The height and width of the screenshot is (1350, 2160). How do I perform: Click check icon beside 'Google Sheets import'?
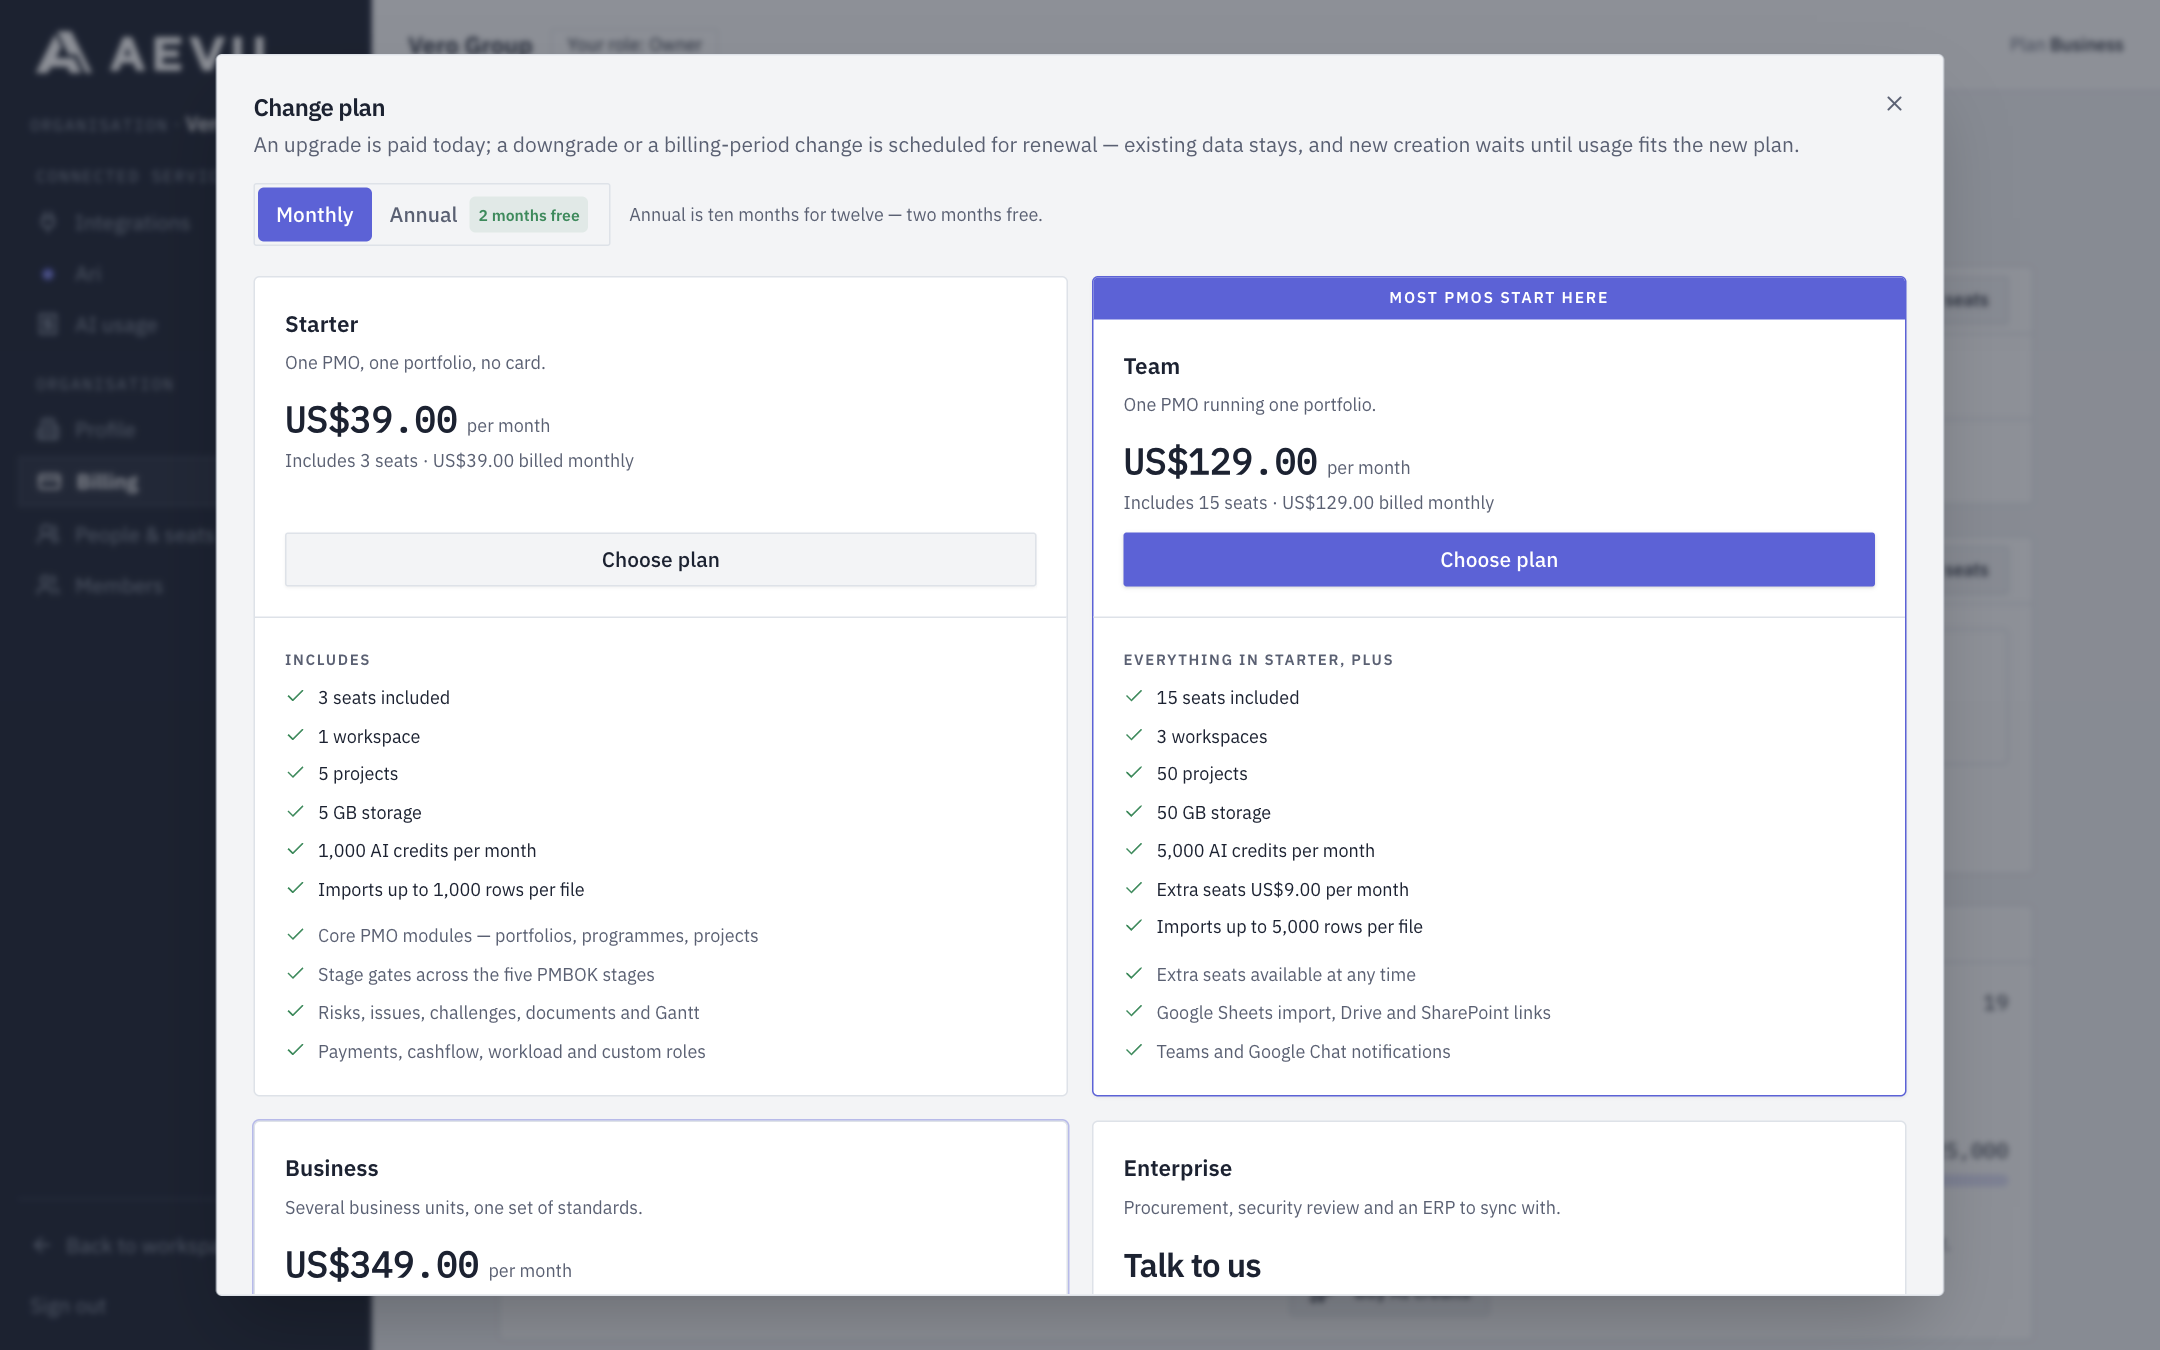tap(1133, 1012)
